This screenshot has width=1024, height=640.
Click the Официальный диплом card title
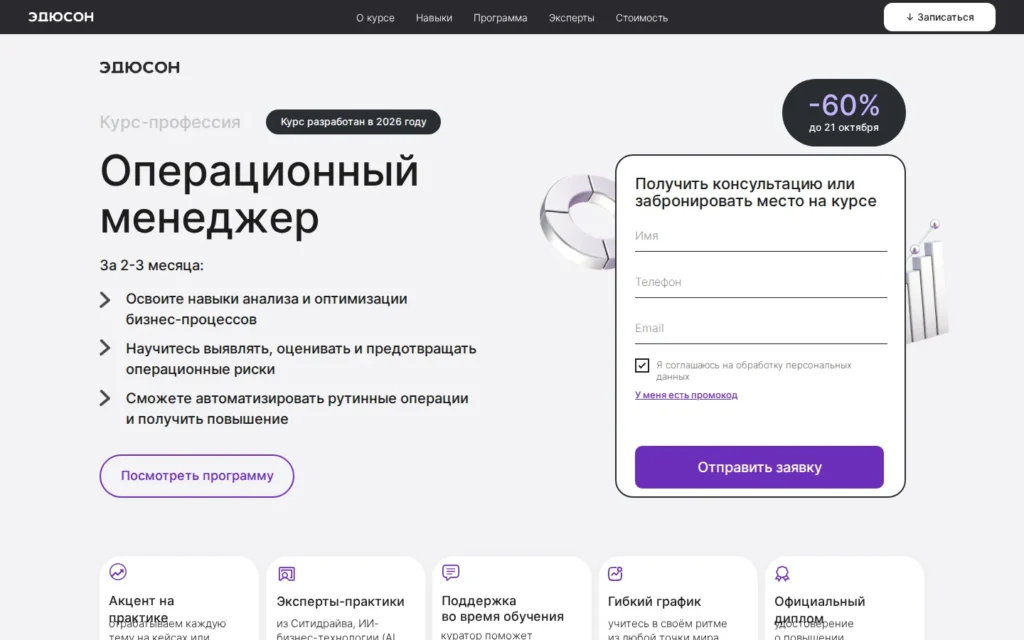click(x=820, y=609)
